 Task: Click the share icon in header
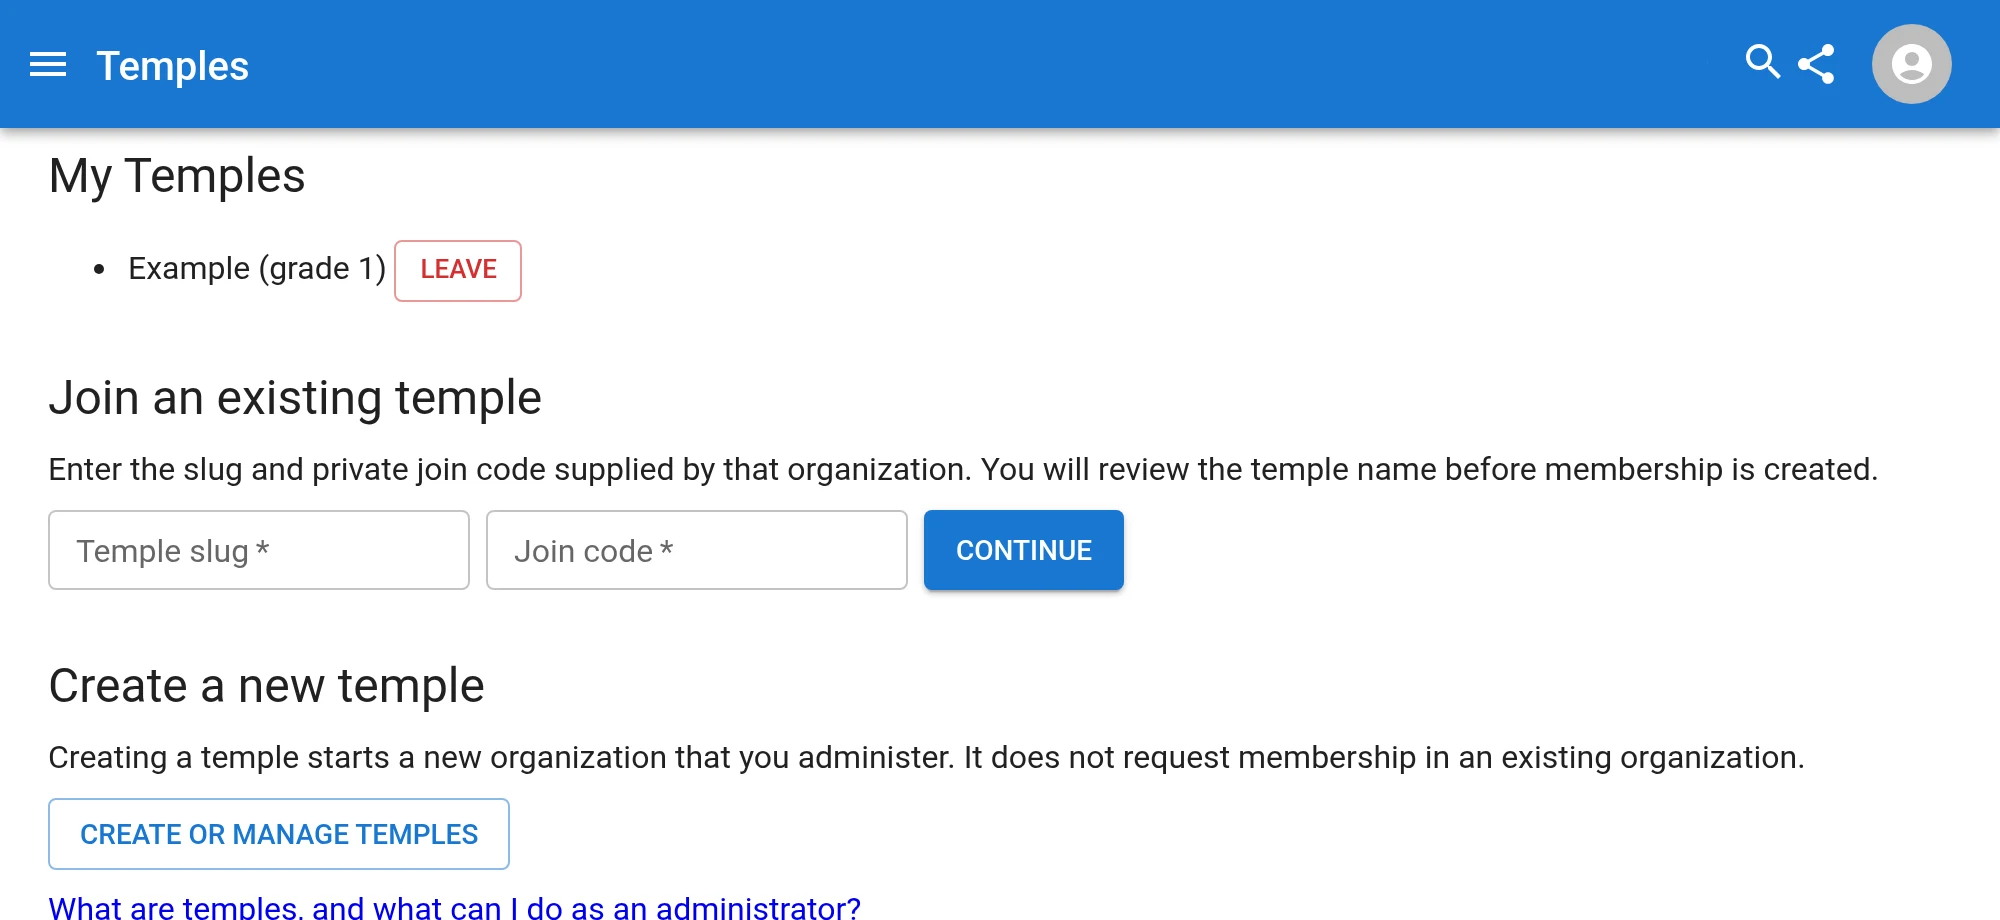click(x=1816, y=64)
